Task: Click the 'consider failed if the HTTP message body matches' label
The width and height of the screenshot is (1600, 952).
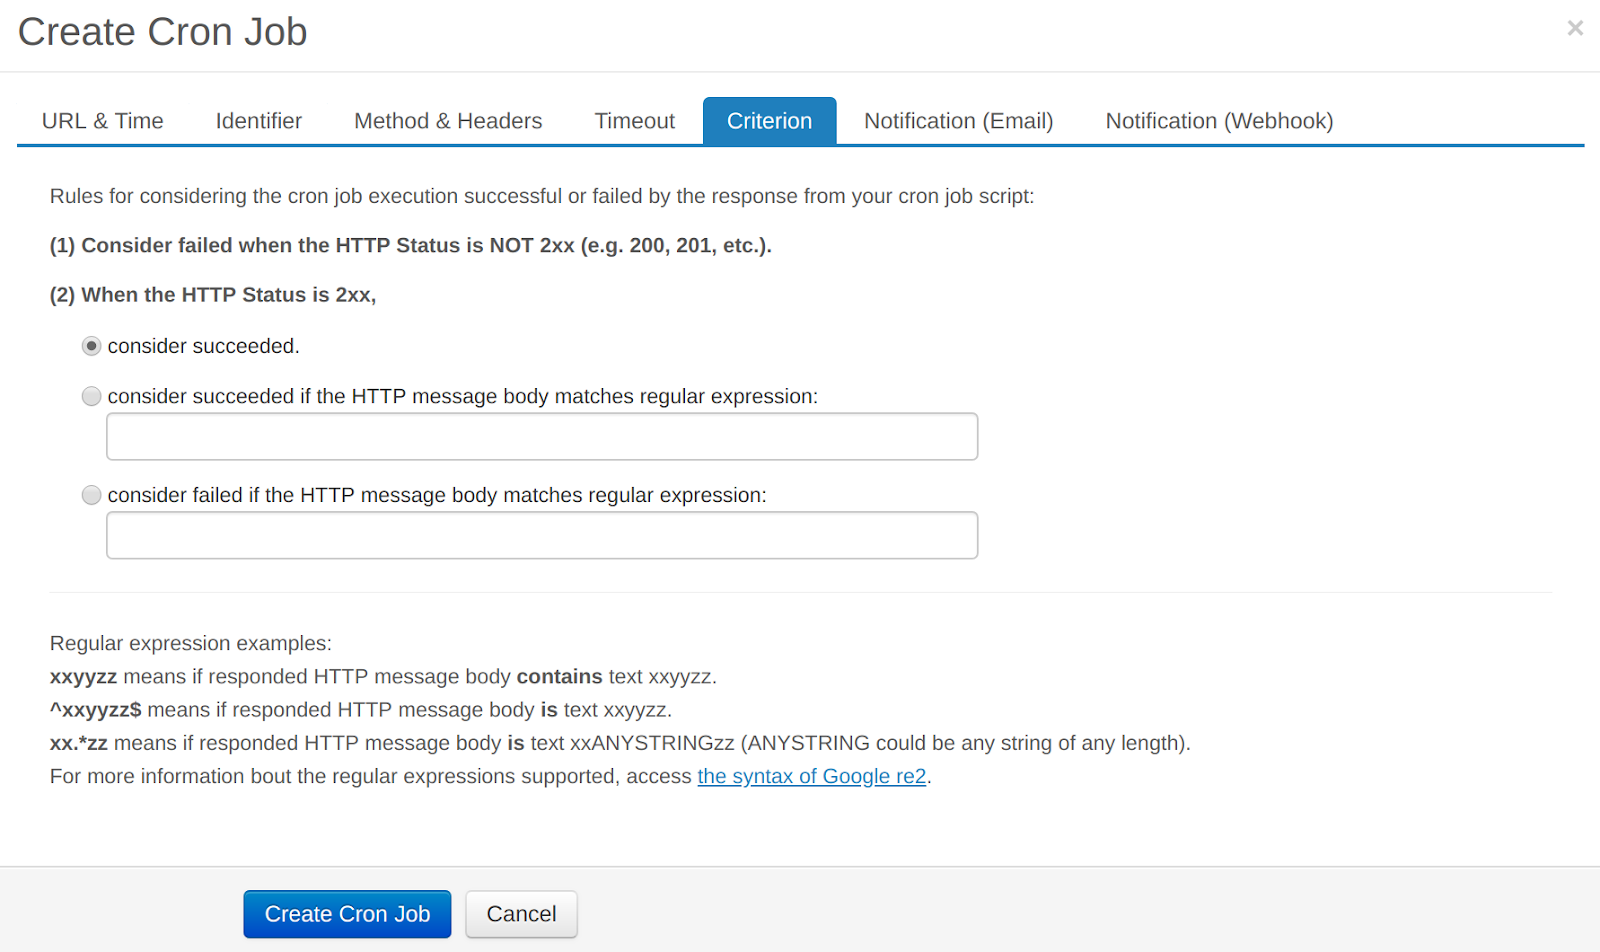Action: click(x=437, y=495)
